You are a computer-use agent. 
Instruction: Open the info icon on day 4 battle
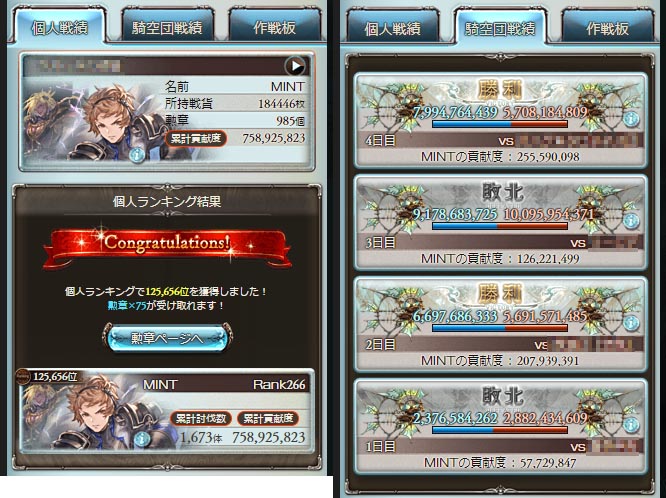tap(631, 119)
